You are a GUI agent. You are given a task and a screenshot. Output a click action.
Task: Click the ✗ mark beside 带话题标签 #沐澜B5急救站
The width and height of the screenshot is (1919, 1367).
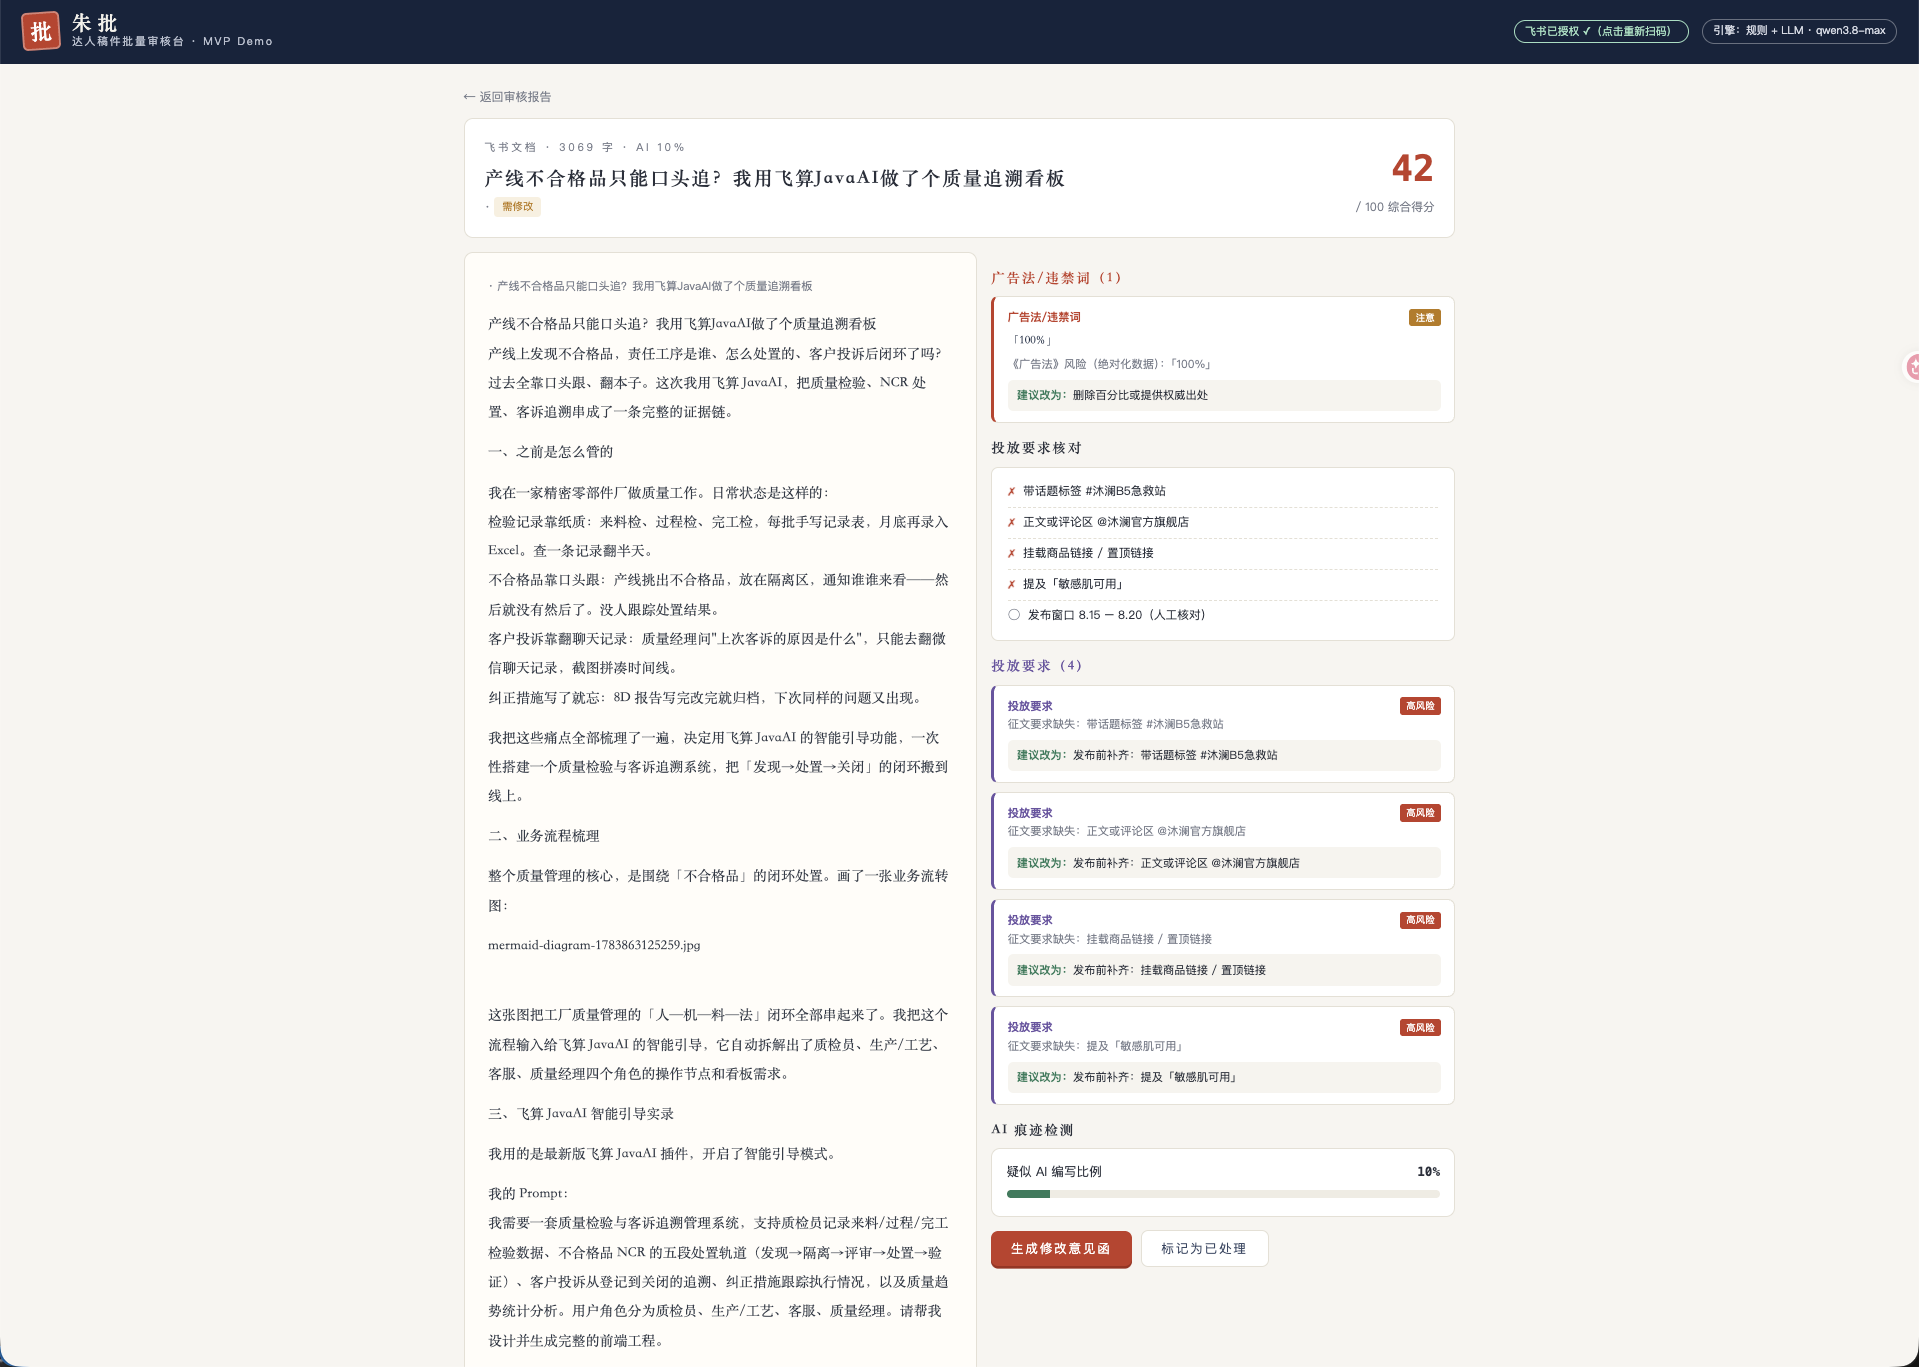(x=1011, y=491)
